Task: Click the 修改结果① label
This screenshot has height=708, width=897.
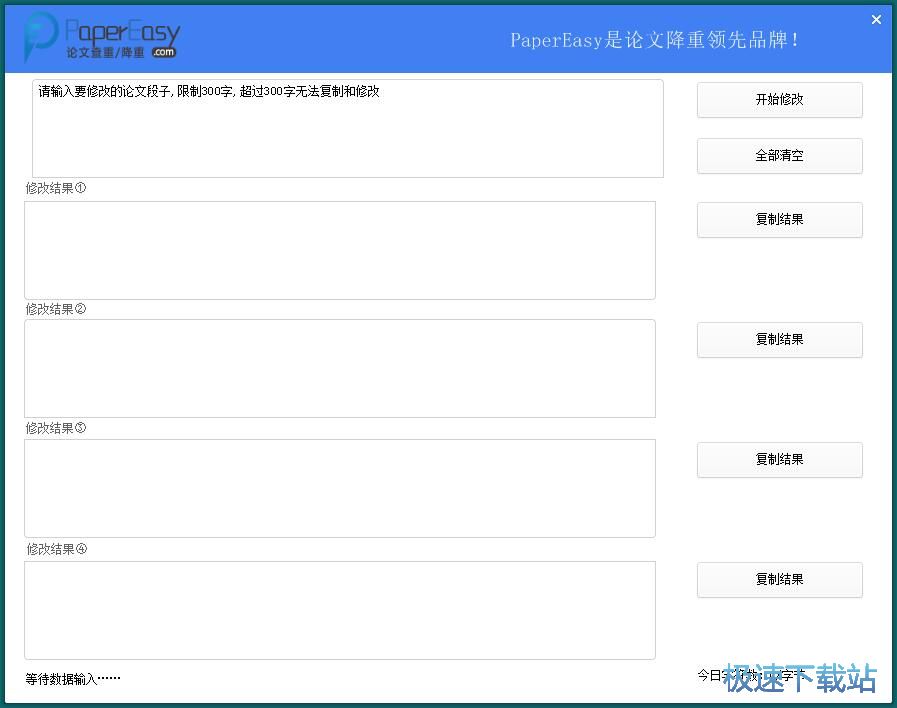Action: pyautogui.click(x=55, y=188)
